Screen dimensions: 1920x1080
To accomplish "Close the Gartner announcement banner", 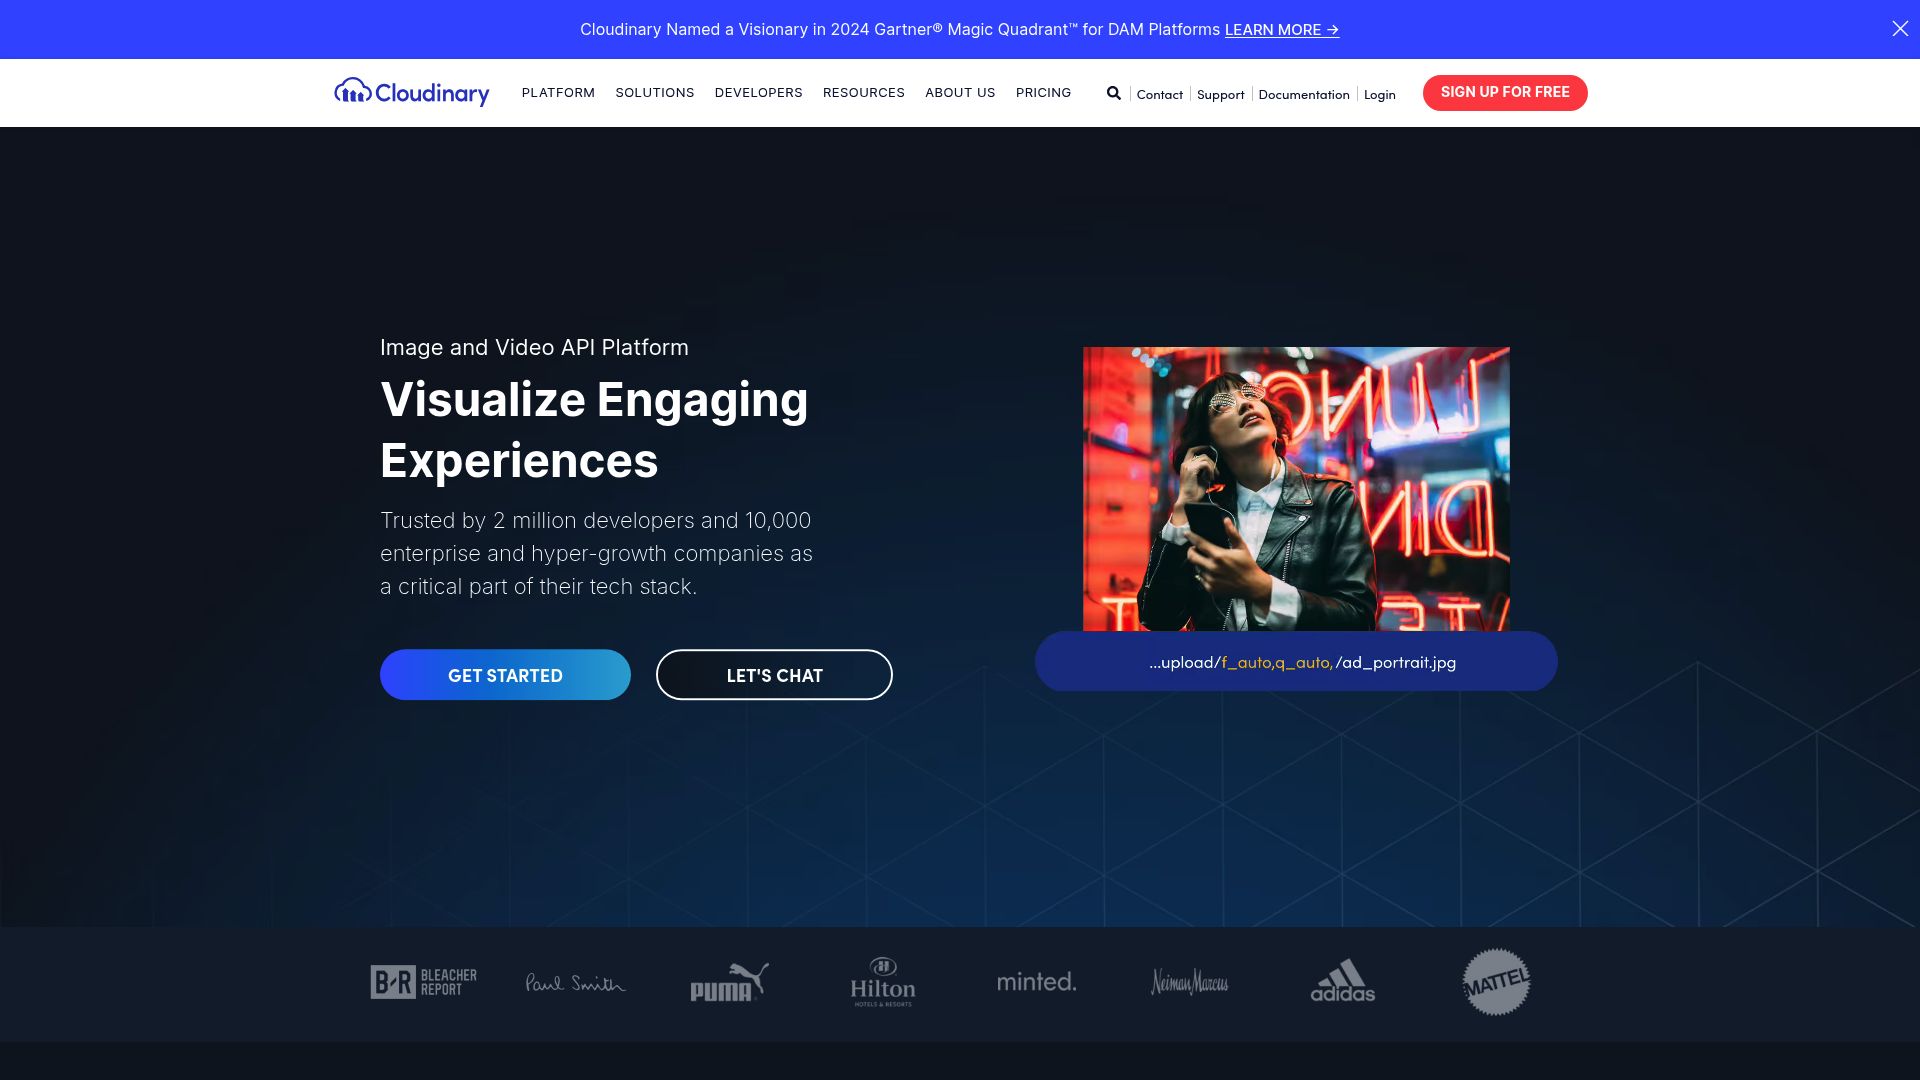I will click(1900, 29).
